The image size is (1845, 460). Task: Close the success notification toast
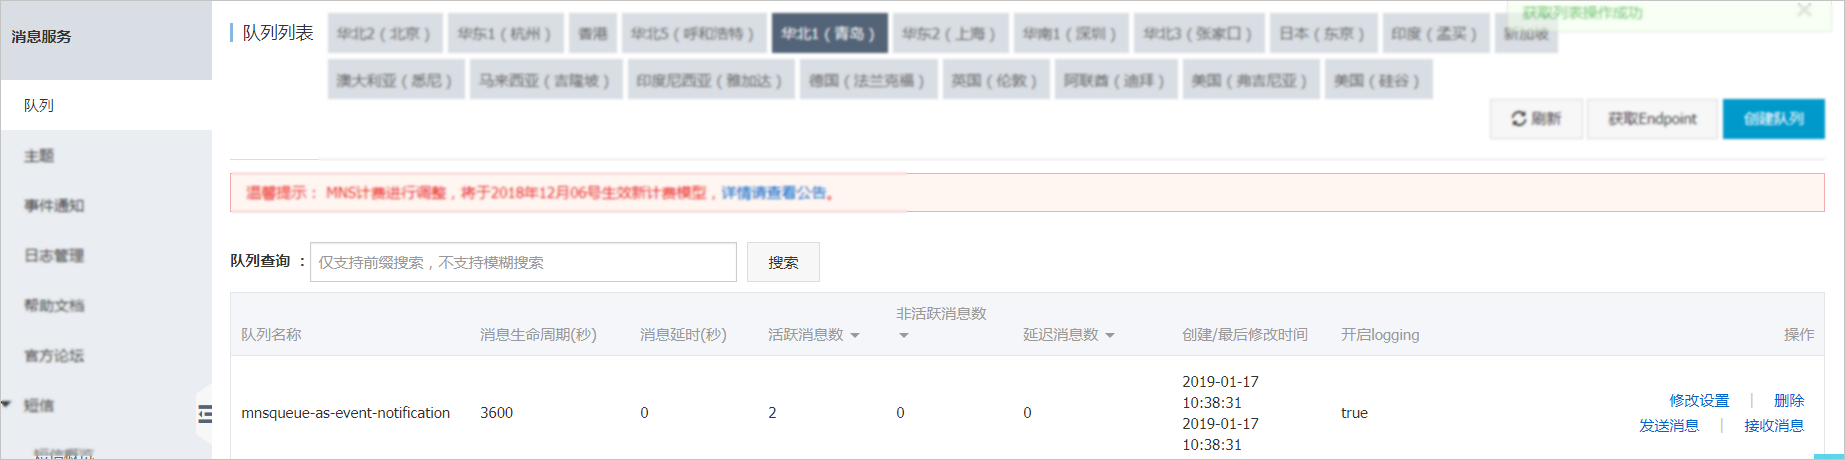(x=1804, y=11)
